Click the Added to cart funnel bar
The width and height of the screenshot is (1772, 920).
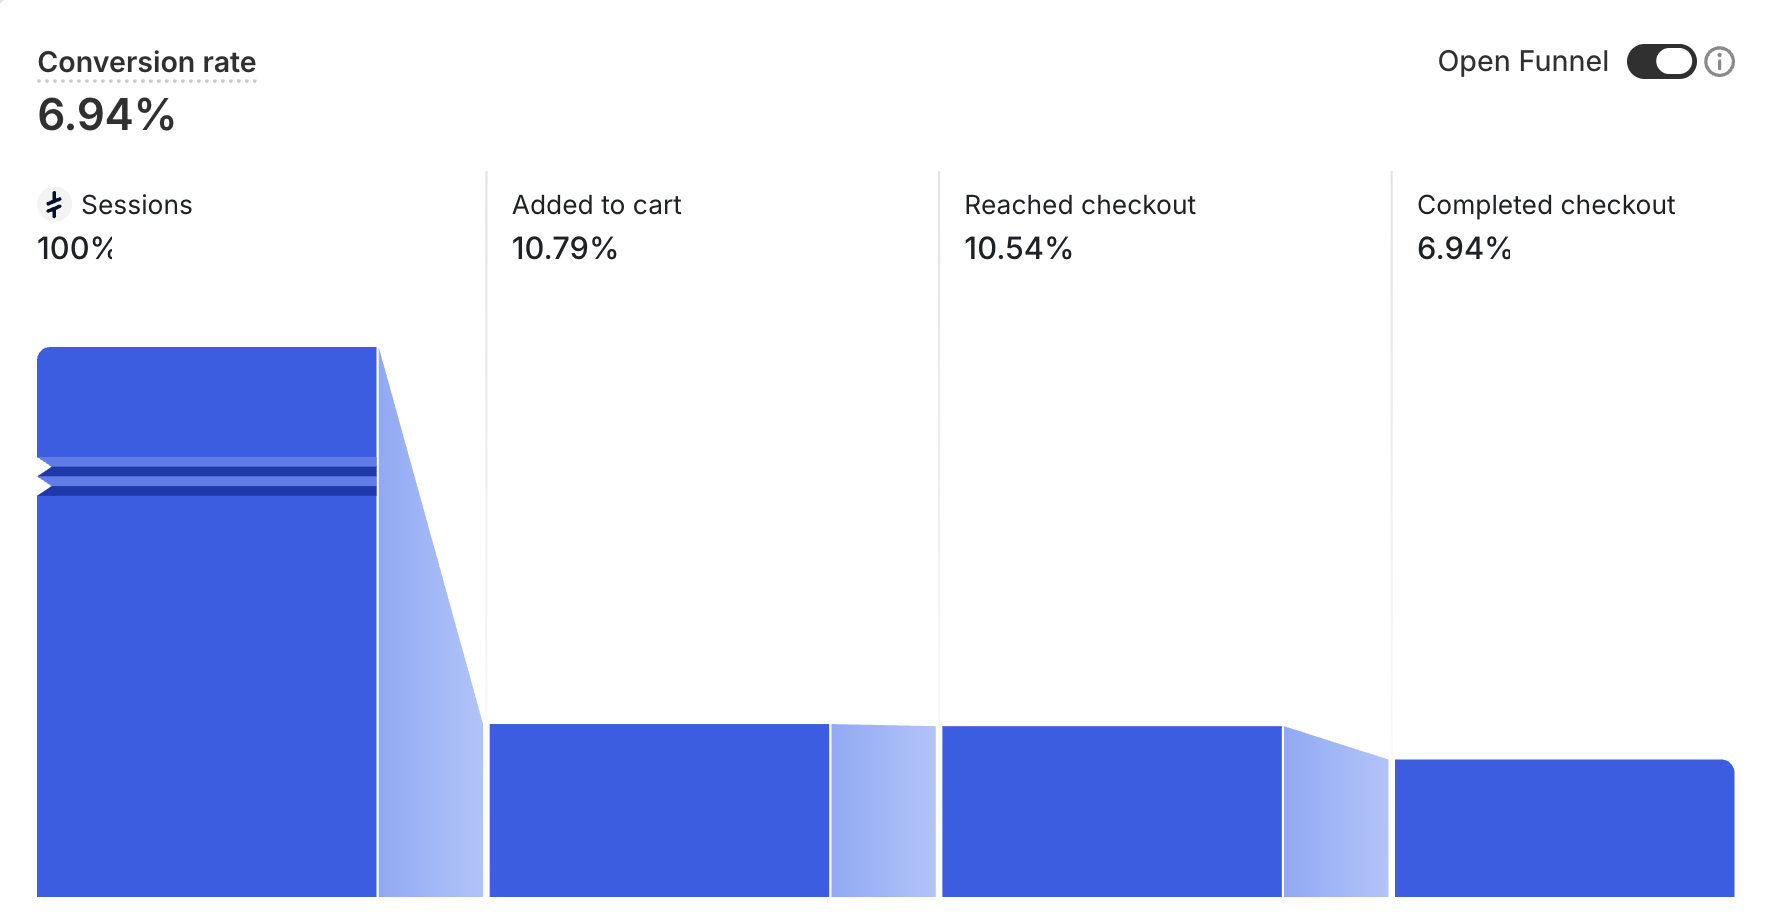coord(659,810)
